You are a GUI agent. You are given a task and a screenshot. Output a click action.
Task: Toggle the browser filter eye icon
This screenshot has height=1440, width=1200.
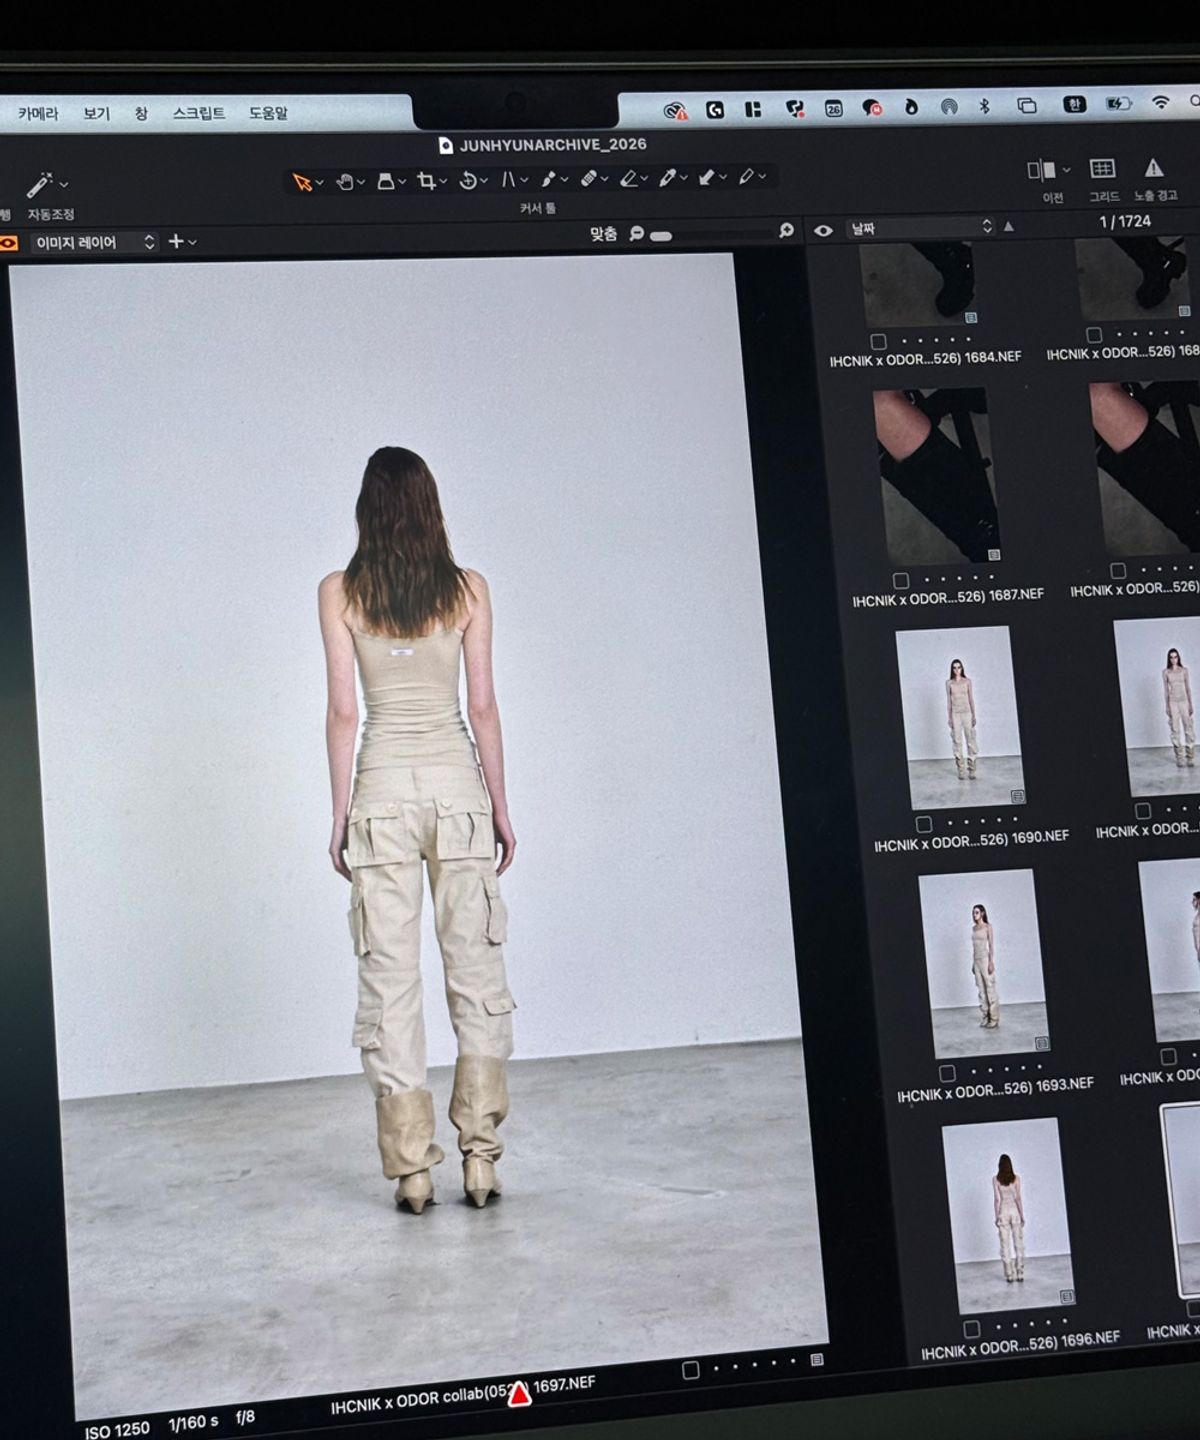click(x=823, y=231)
